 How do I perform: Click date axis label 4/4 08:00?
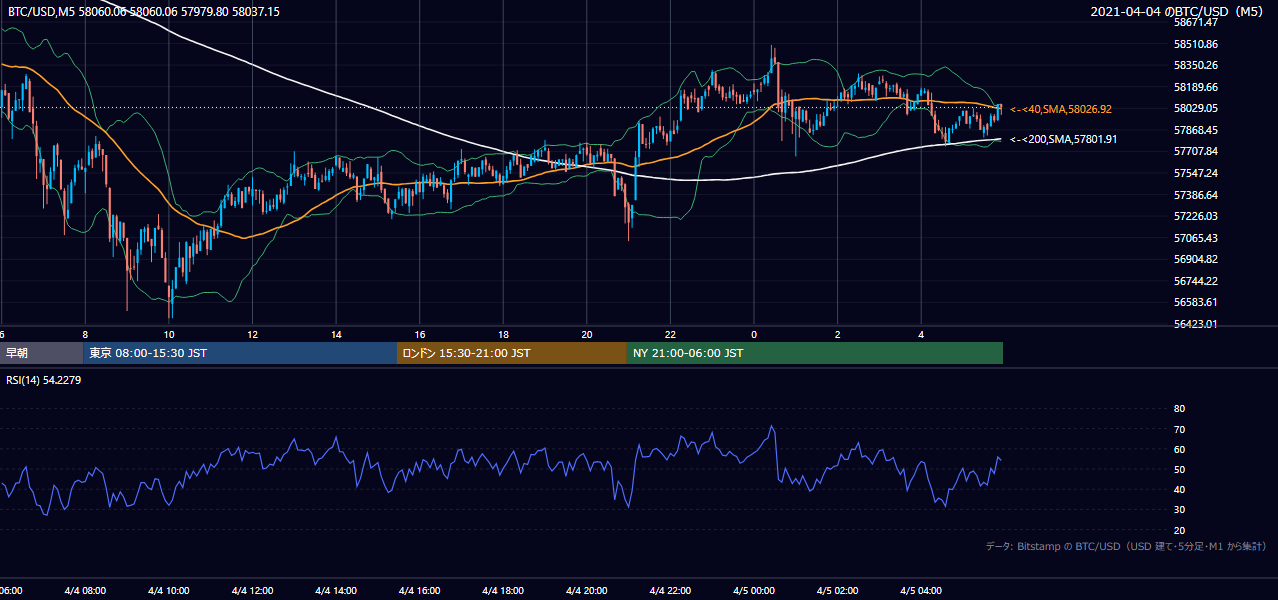[x=85, y=591]
